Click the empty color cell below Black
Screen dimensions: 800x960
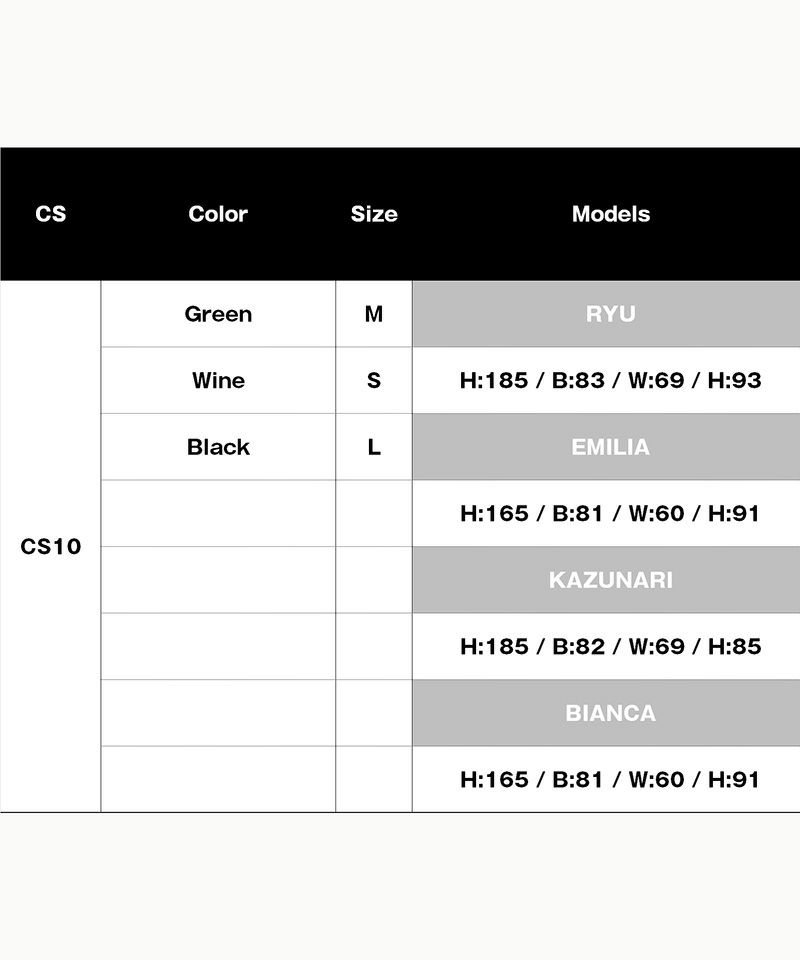coord(218,513)
